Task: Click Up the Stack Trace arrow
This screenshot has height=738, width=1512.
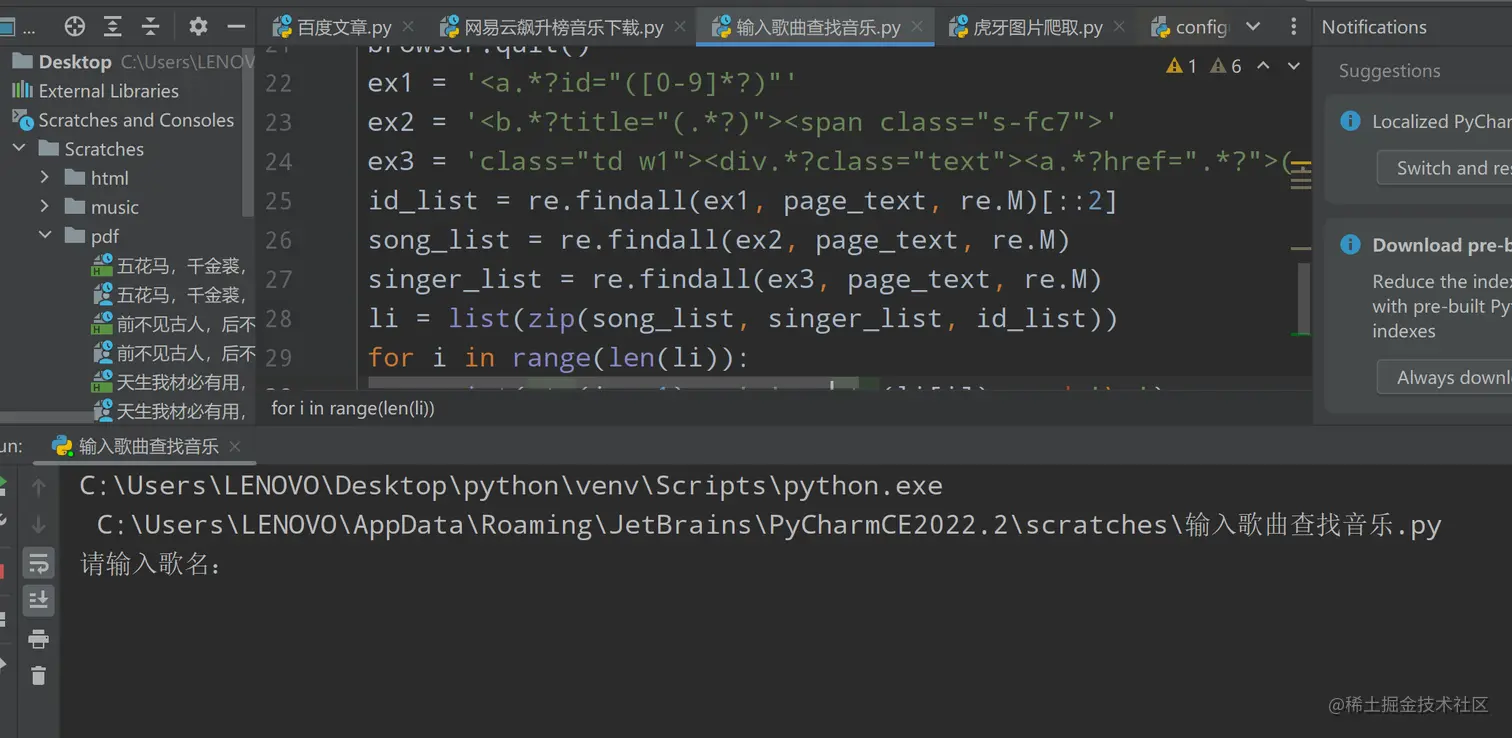Action: pyautogui.click(x=39, y=487)
